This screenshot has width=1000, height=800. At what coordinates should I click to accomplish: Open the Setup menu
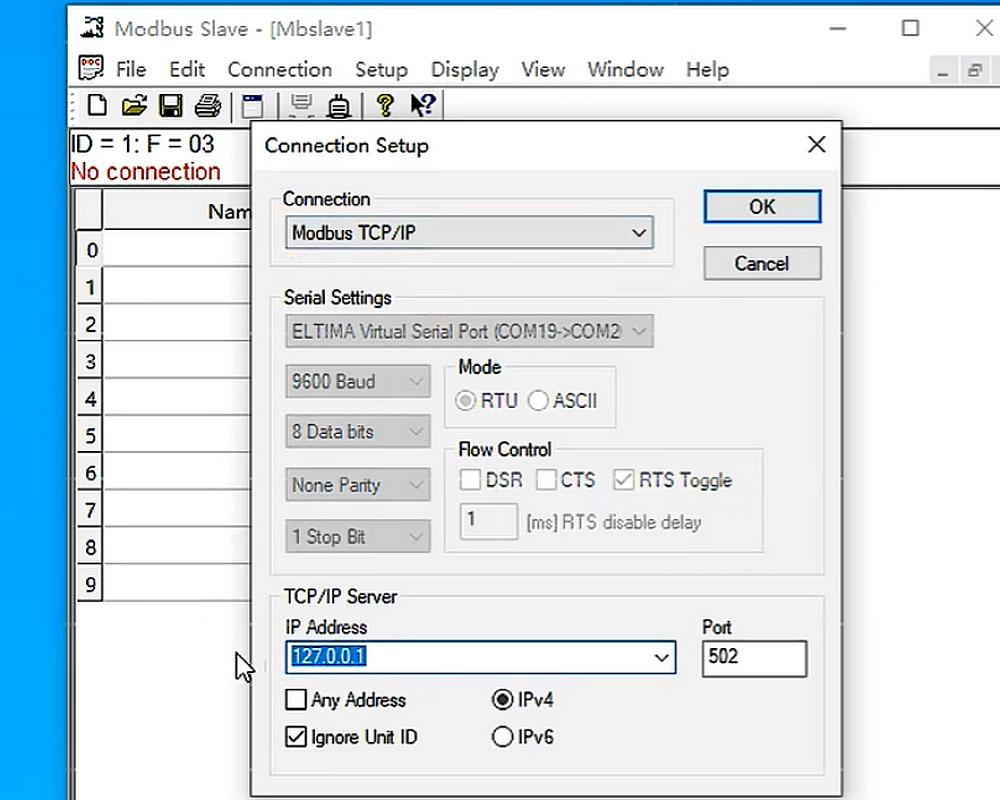(381, 69)
